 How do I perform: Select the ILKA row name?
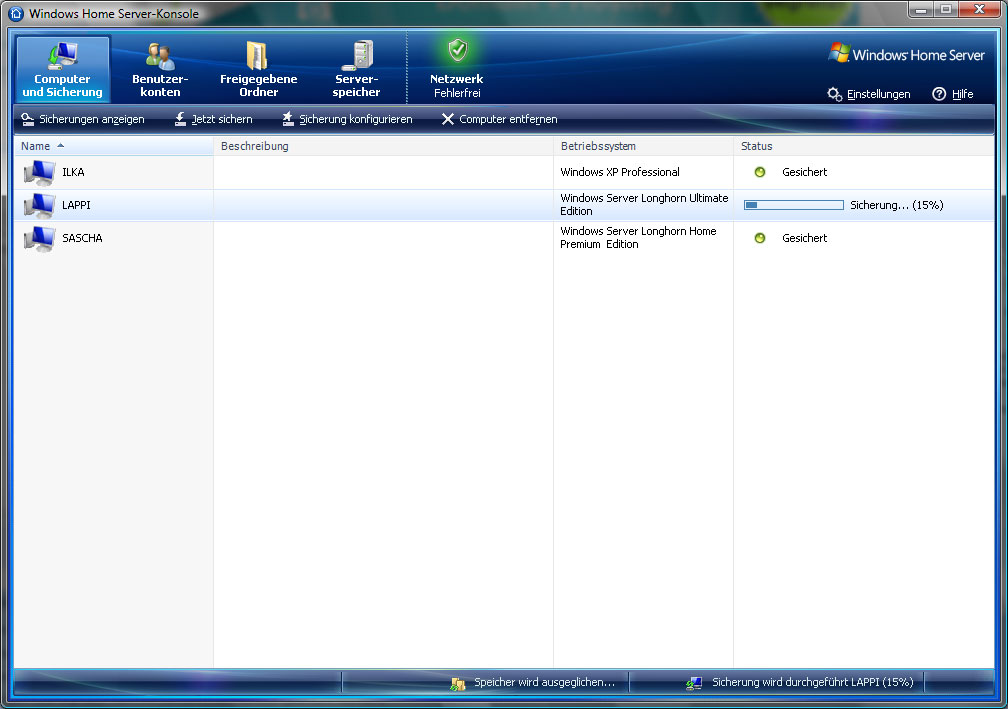73,172
